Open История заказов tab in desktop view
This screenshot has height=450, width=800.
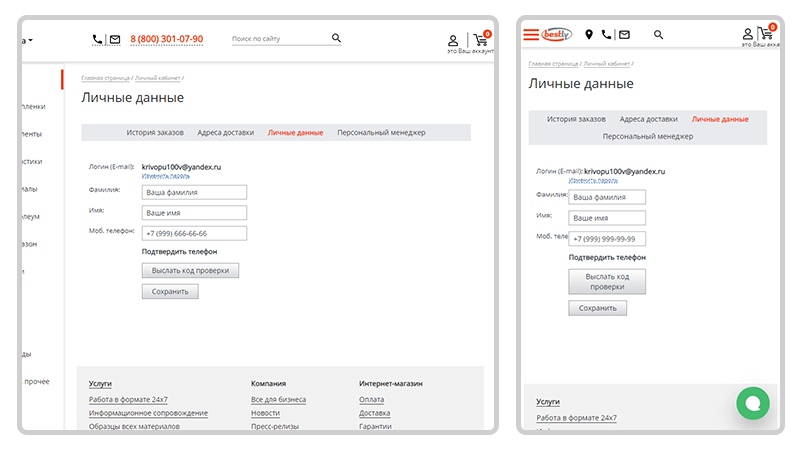tap(155, 133)
